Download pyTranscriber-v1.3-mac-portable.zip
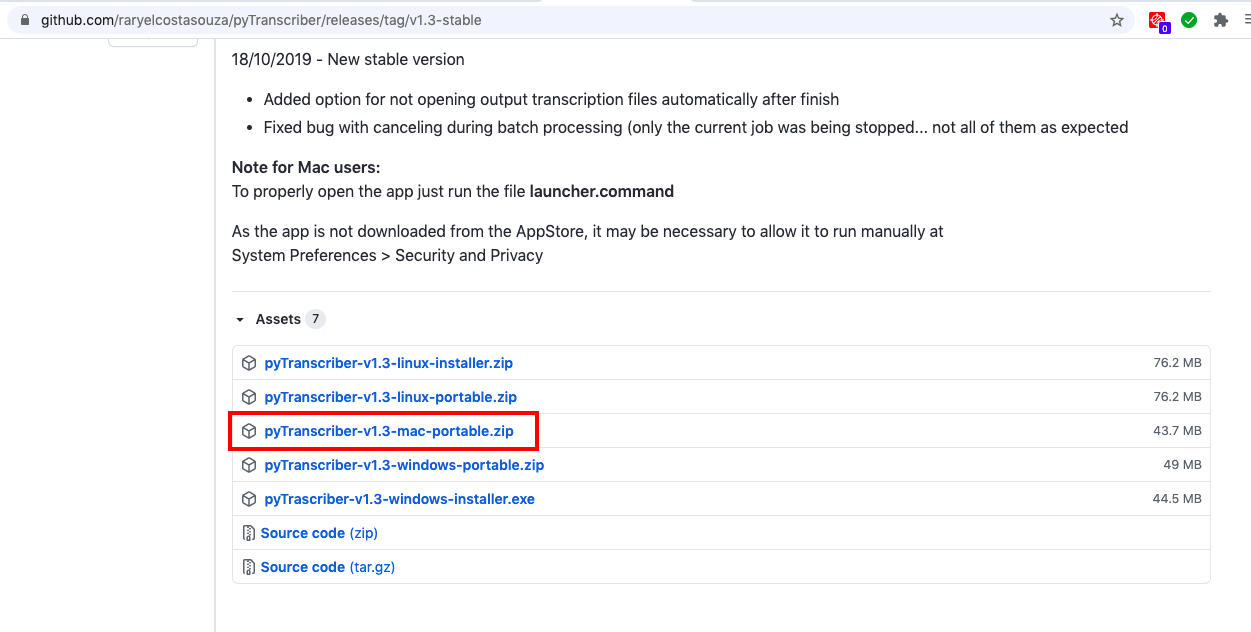 [x=389, y=431]
